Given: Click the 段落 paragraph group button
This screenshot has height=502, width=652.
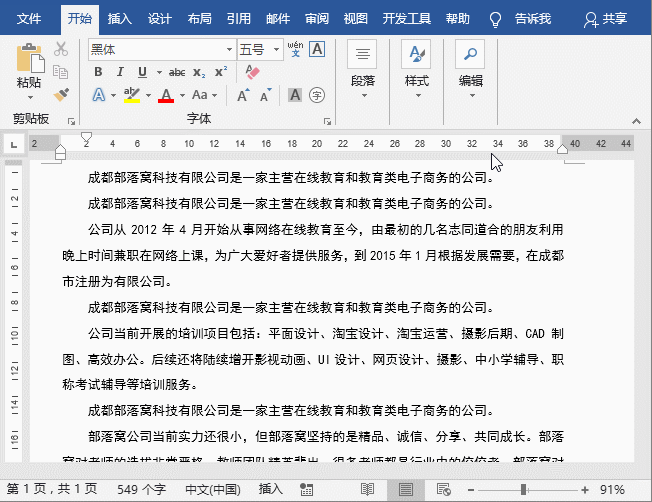Looking at the screenshot, I should coord(363,67).
